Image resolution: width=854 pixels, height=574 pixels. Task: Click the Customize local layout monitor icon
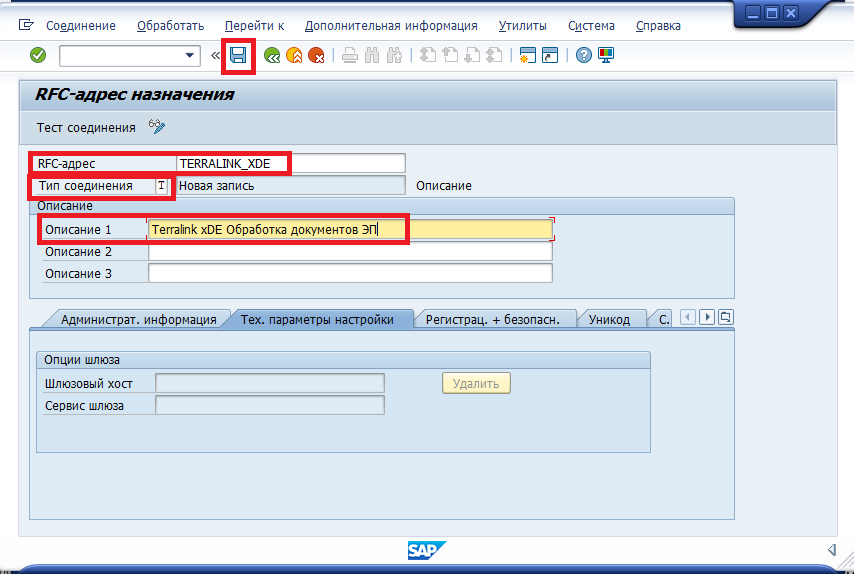(606, 56)
